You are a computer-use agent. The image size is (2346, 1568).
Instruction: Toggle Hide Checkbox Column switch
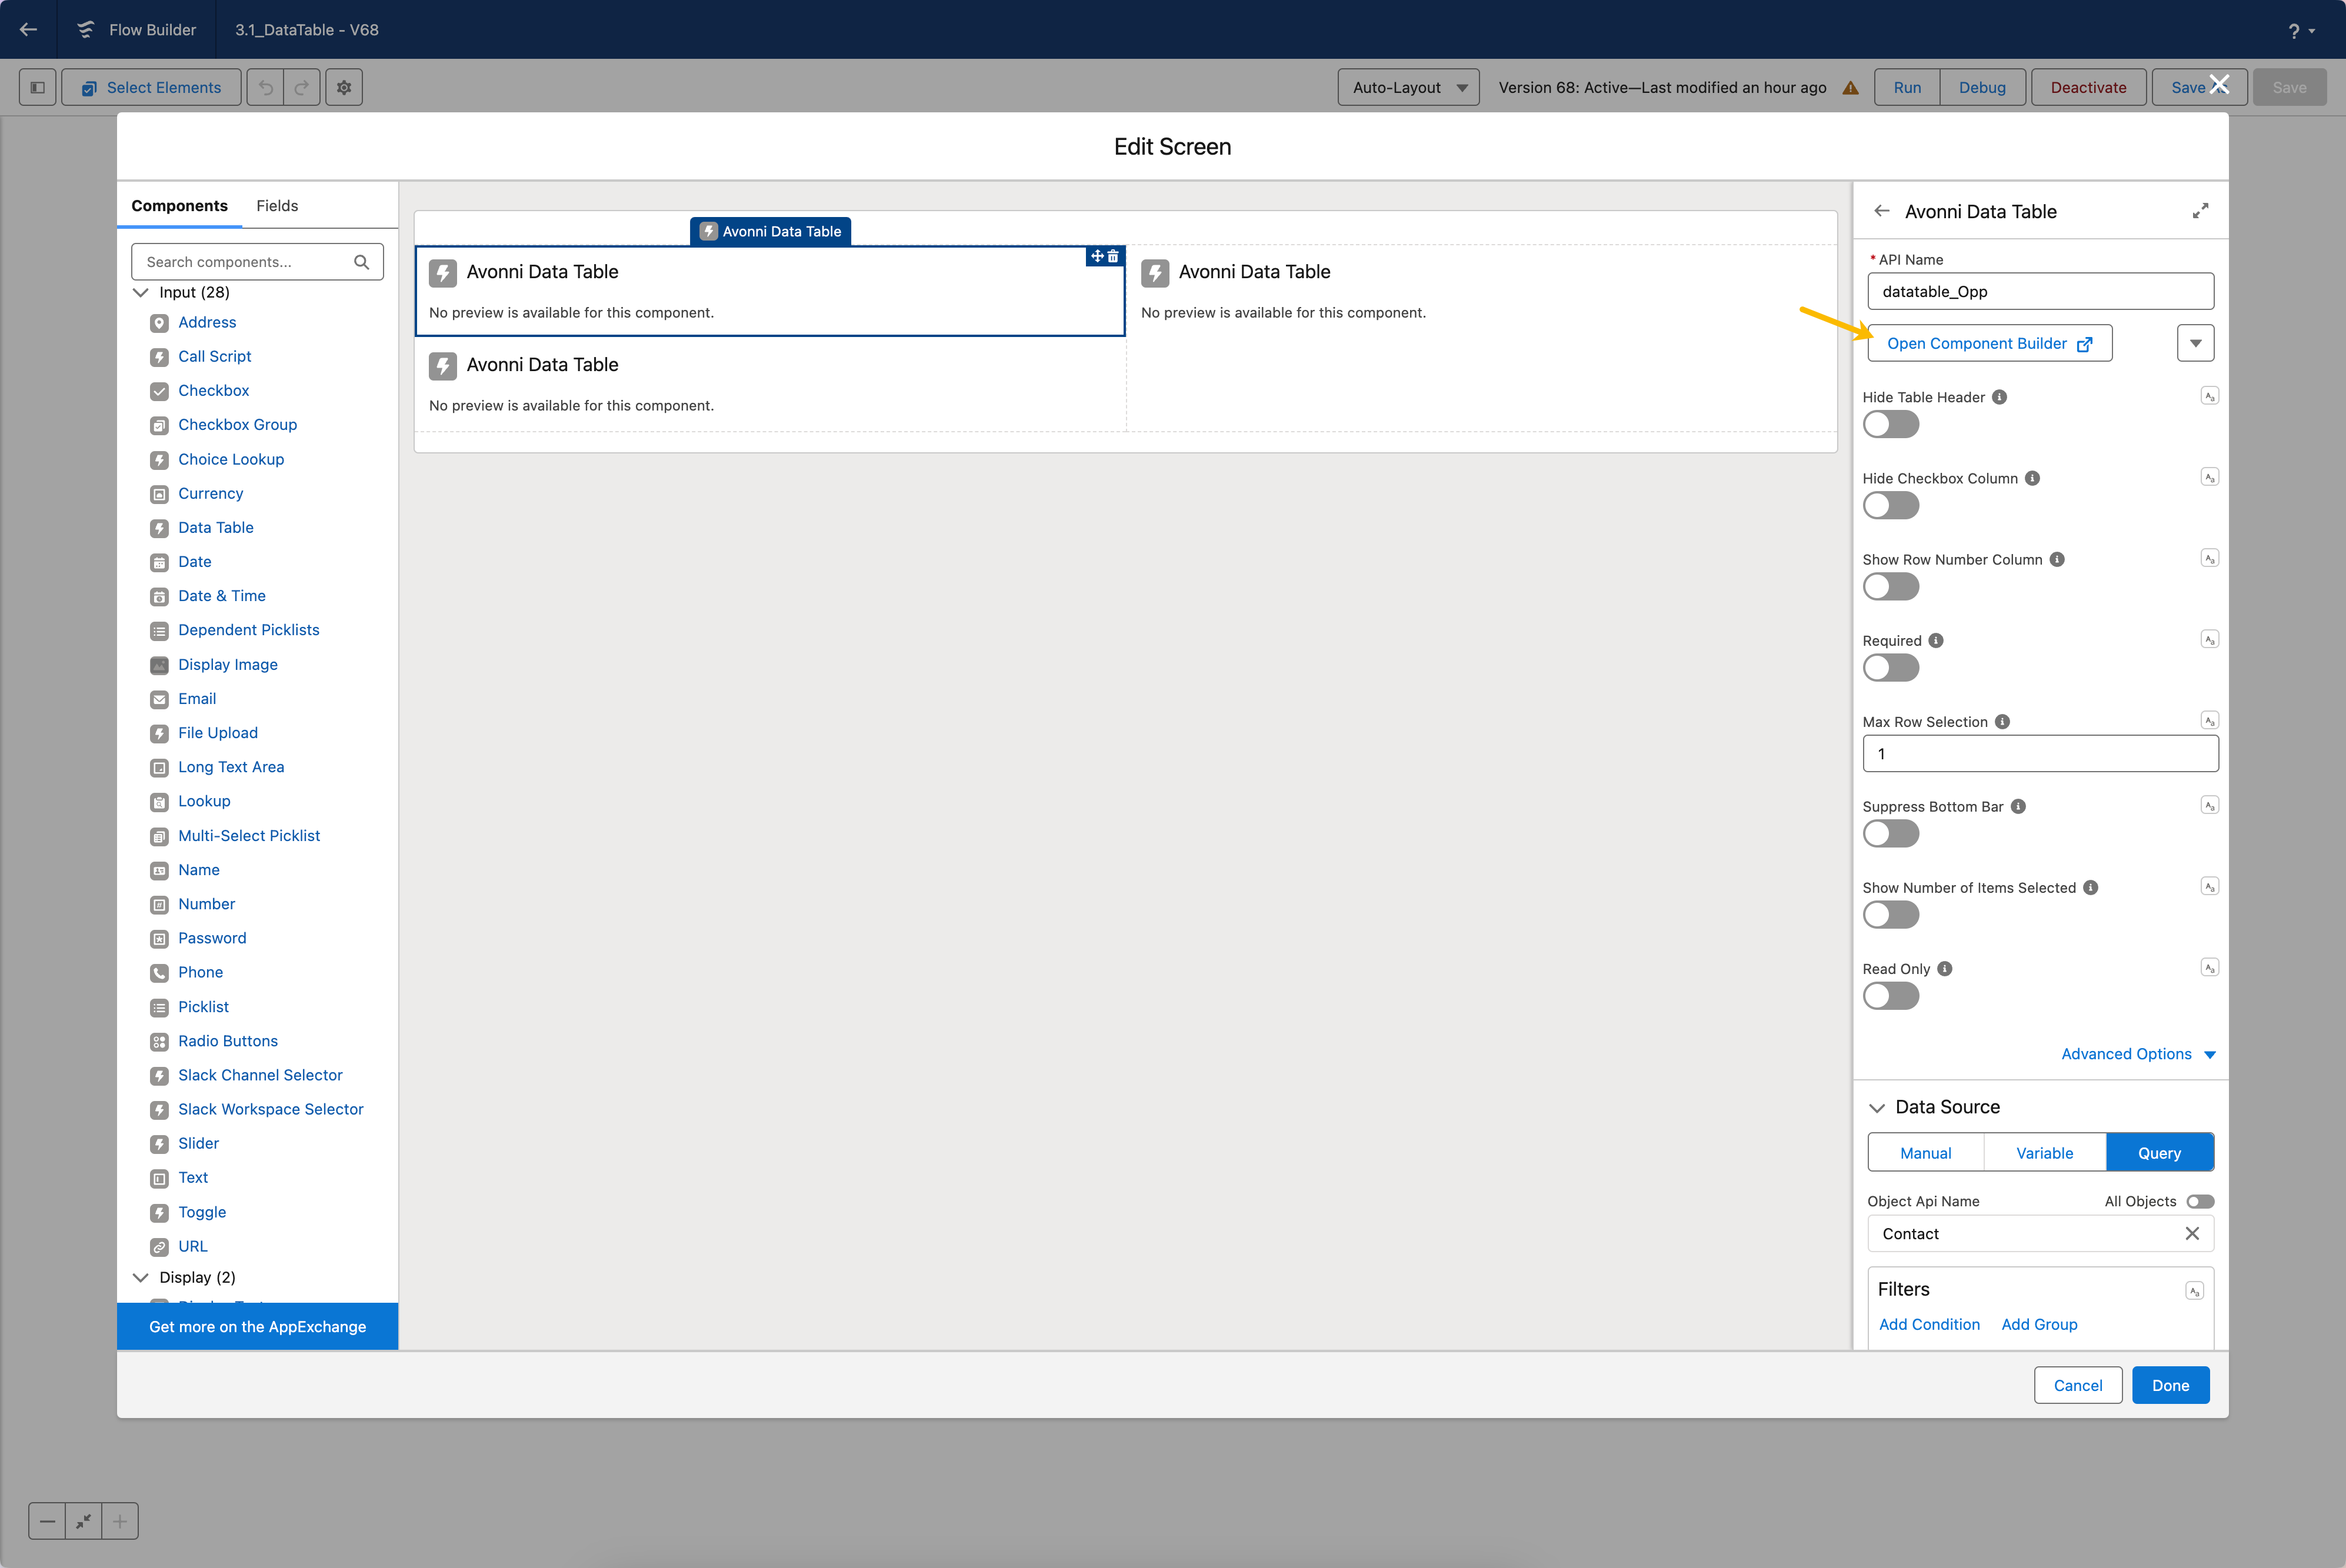[x=1890, y=505]
